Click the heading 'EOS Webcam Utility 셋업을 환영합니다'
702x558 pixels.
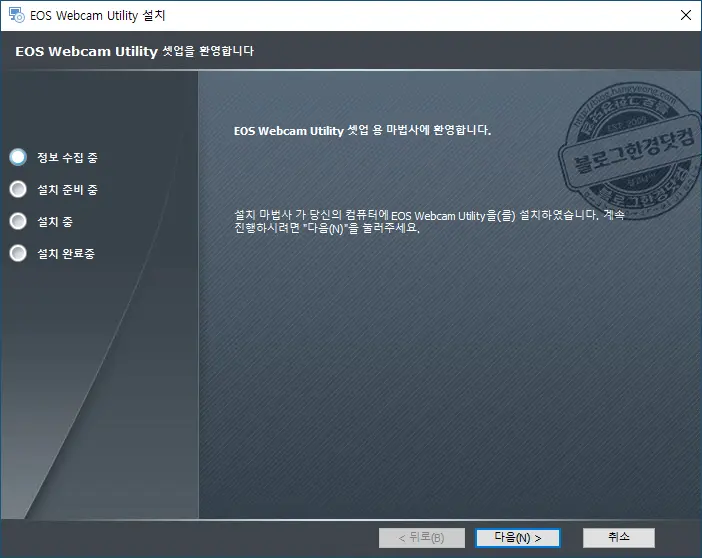[134, 52]
